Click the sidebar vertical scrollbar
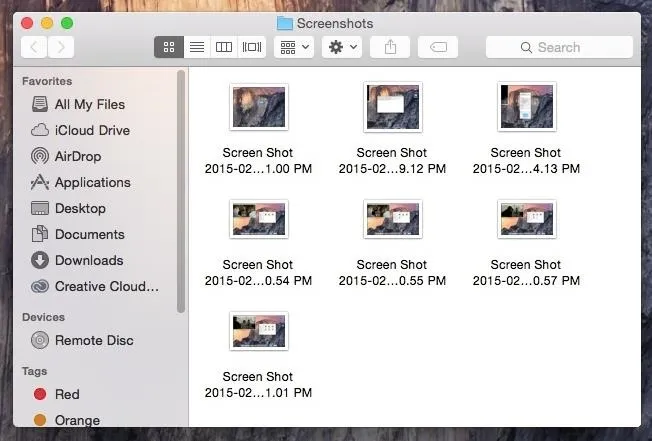The image size is (652, 441). tap(180, 191)
